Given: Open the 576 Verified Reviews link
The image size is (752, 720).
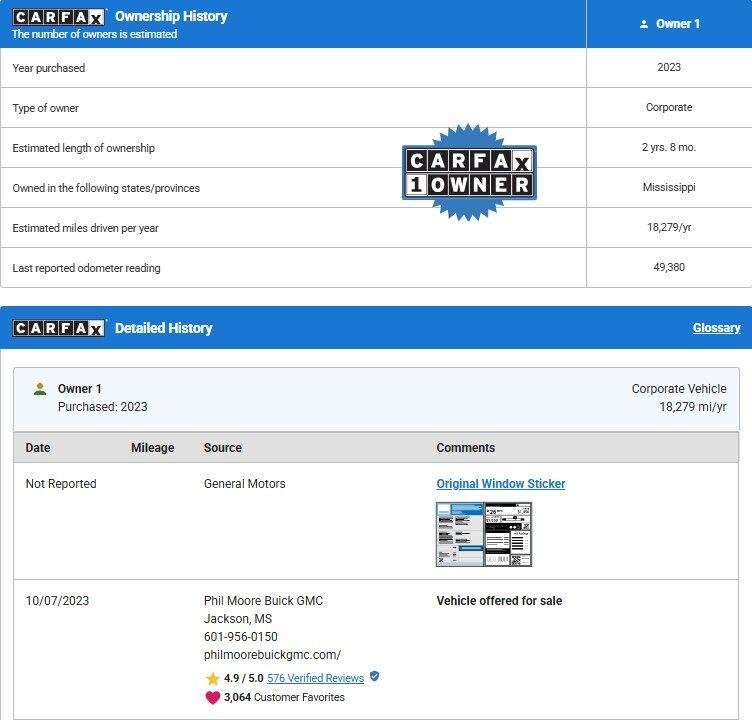Looking at the screenshot, I should pyautogui.click(x=316, y=678).
